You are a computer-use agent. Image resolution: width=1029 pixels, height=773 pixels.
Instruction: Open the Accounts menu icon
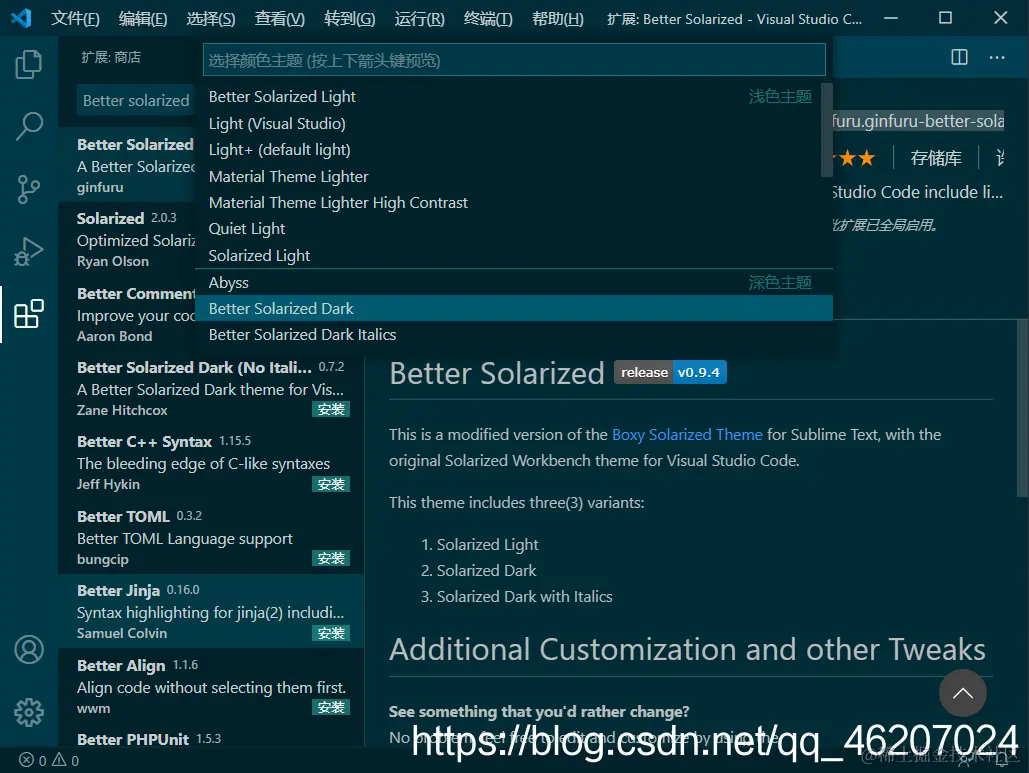click(29, 650)
